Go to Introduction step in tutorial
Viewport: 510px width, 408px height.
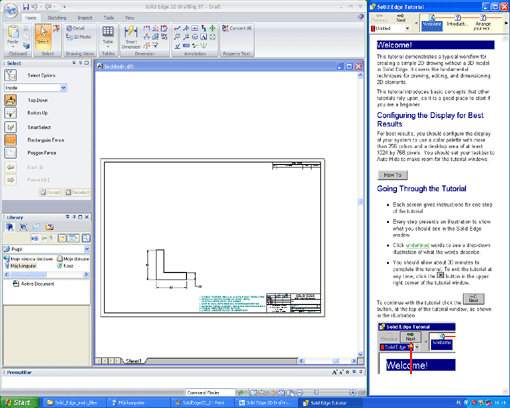(x=457, y=21)
